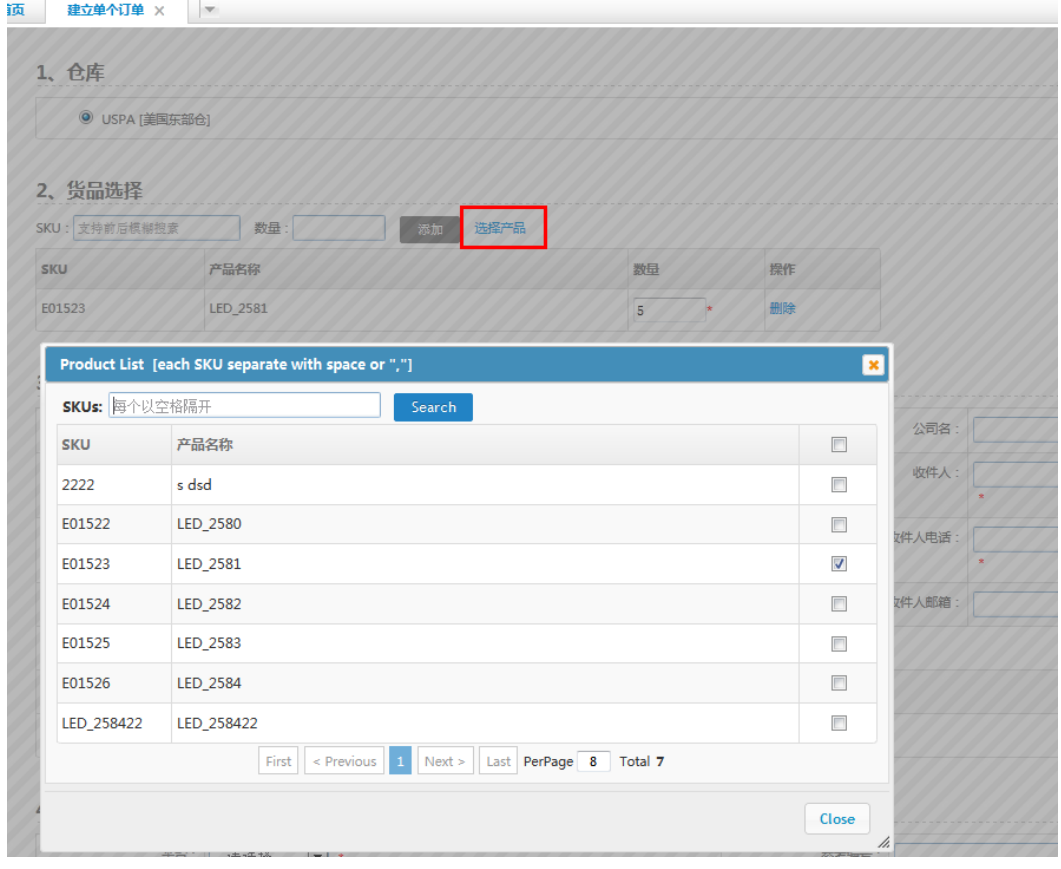
Task: Select the LED_258422 row checkbox
Action: (x=839, y=723)
